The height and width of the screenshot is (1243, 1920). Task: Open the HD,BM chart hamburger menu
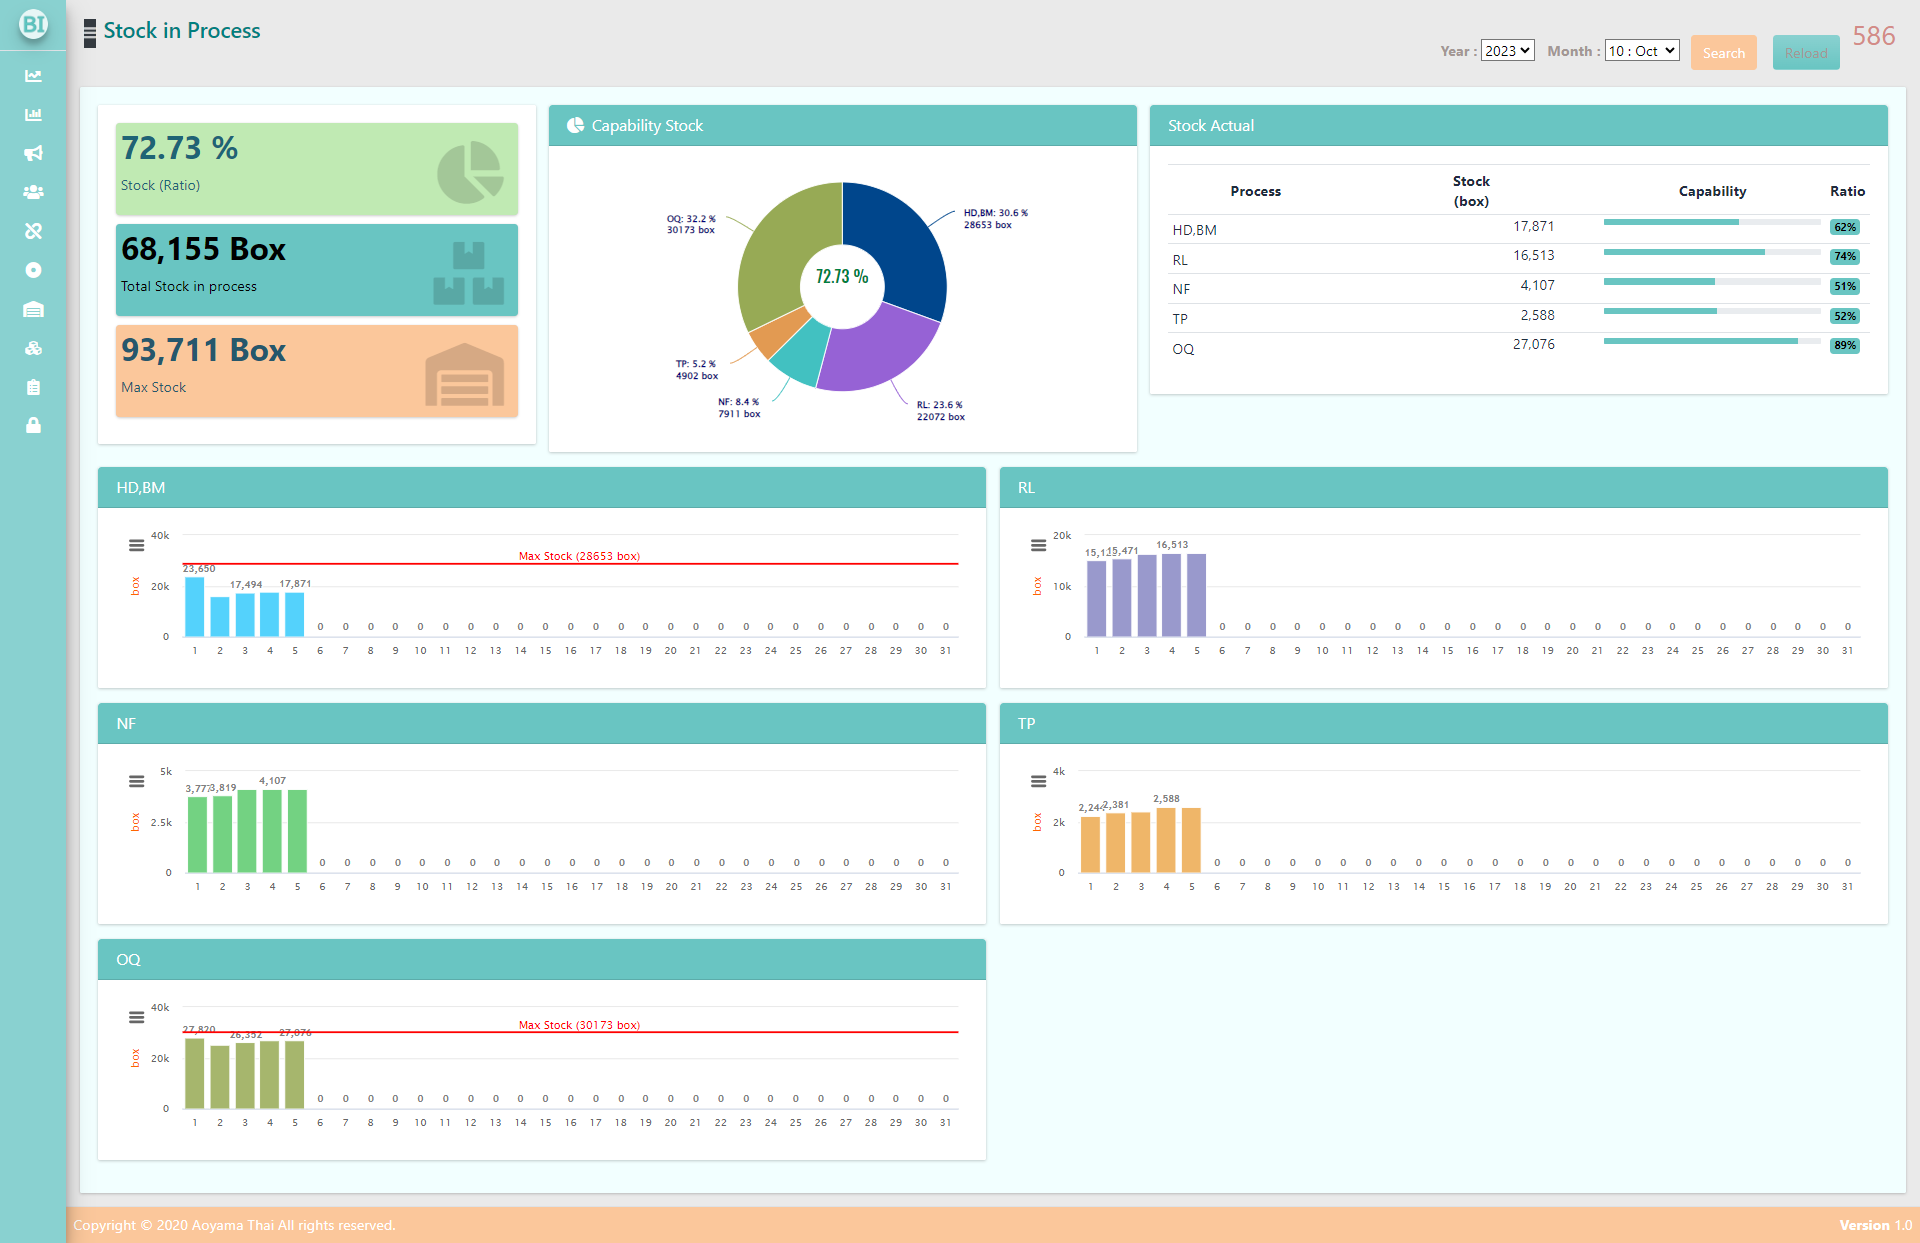point(137,545)
